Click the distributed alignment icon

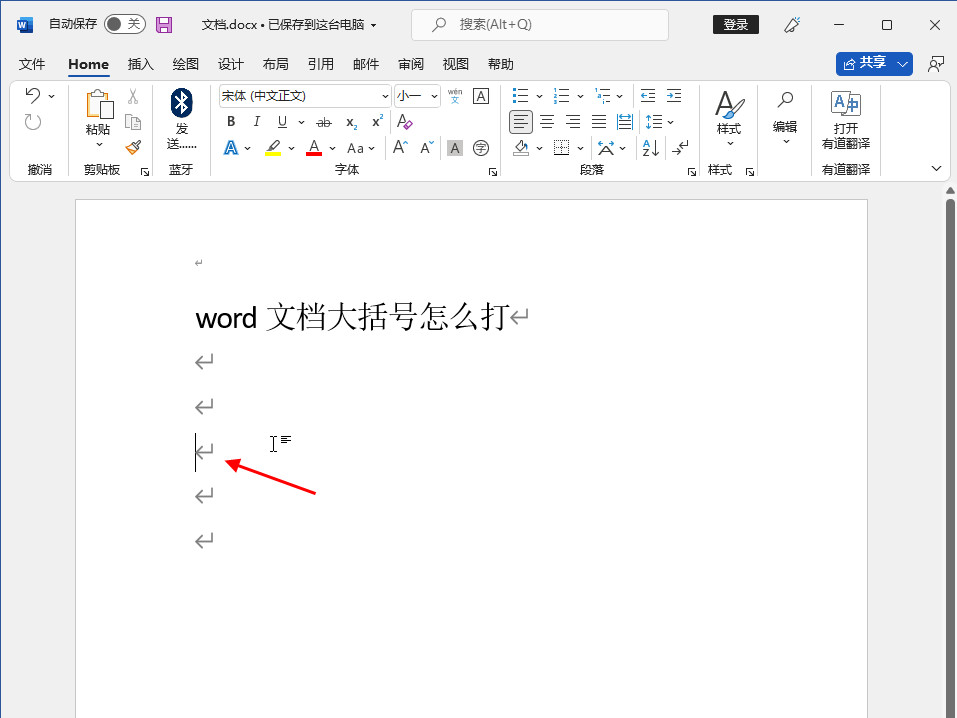625,122
